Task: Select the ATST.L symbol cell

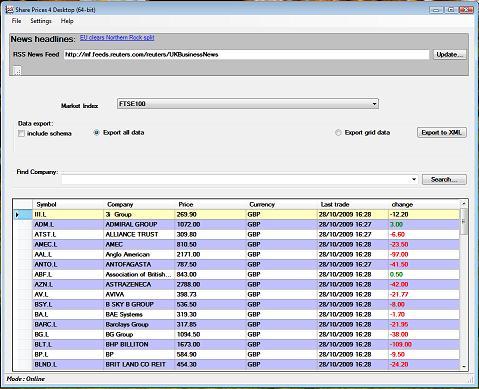Action: [x=68, y=235]
